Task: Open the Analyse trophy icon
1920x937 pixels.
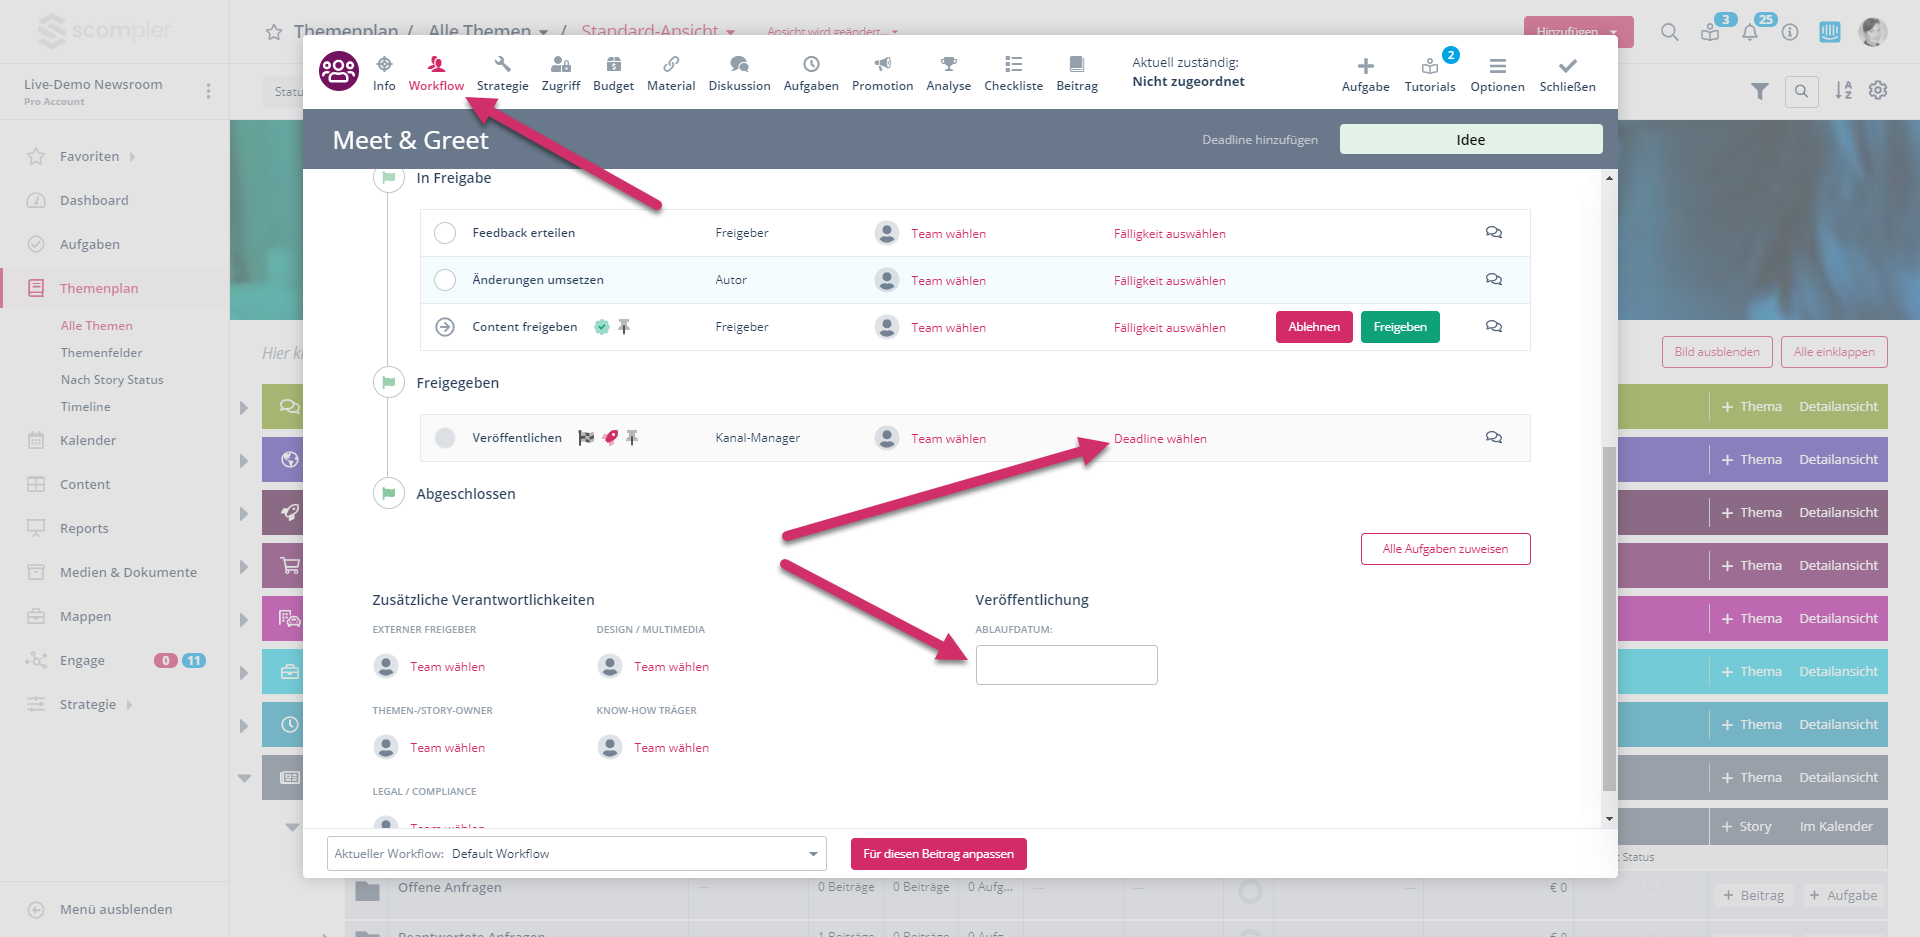Action: pos(948,65)
